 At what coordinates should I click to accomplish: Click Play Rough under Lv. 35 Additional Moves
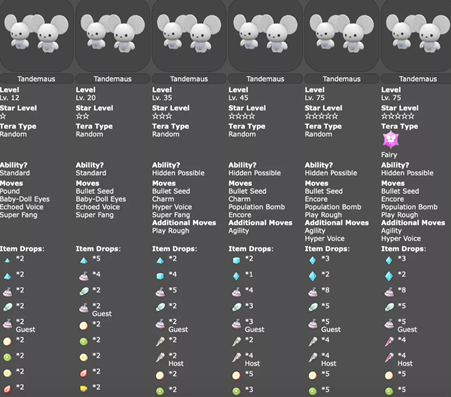point(171,231)
